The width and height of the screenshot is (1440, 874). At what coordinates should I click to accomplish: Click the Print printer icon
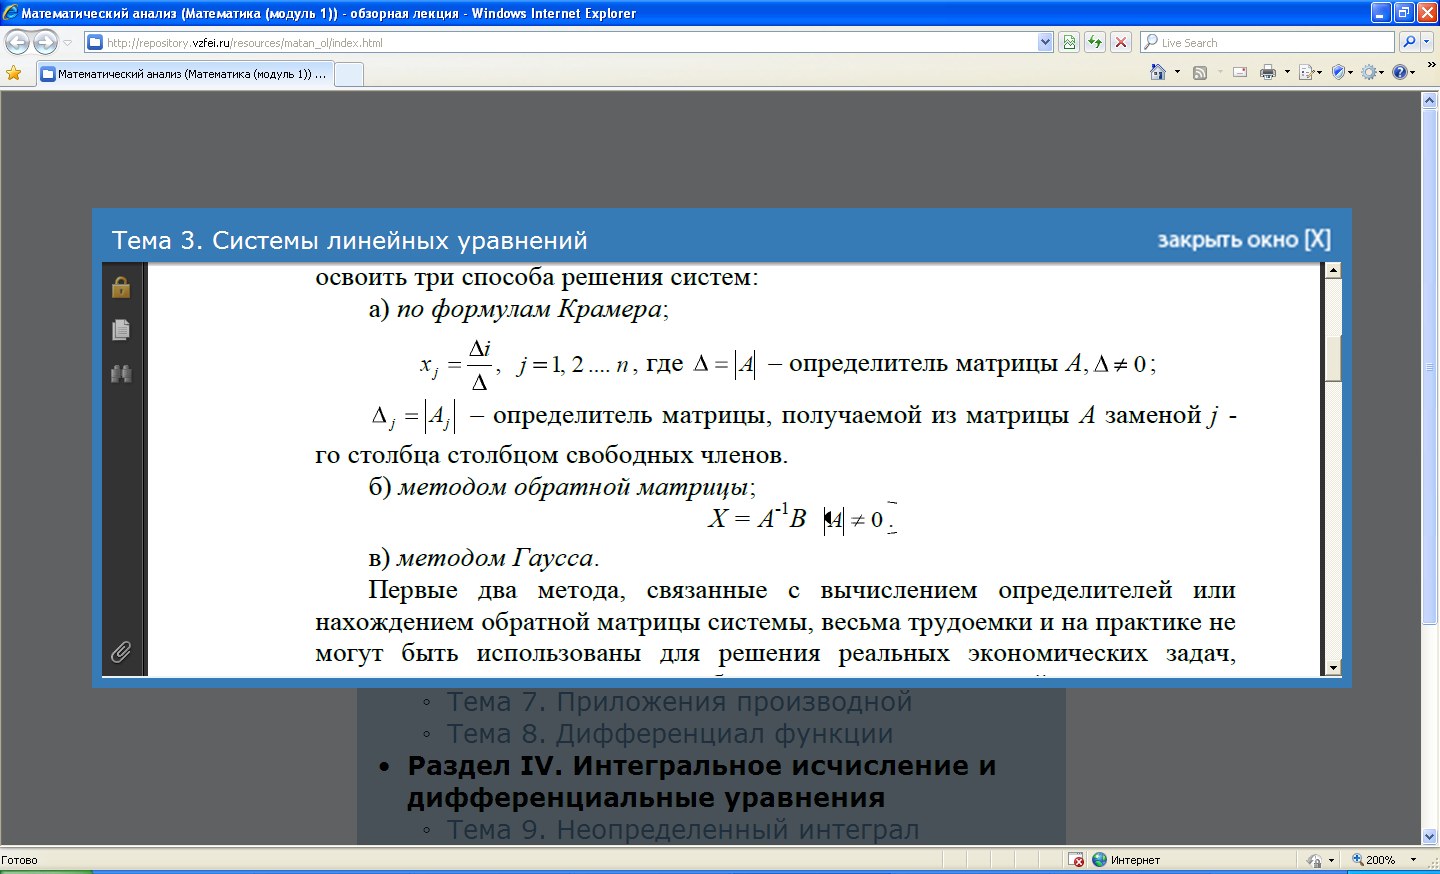1268,72
